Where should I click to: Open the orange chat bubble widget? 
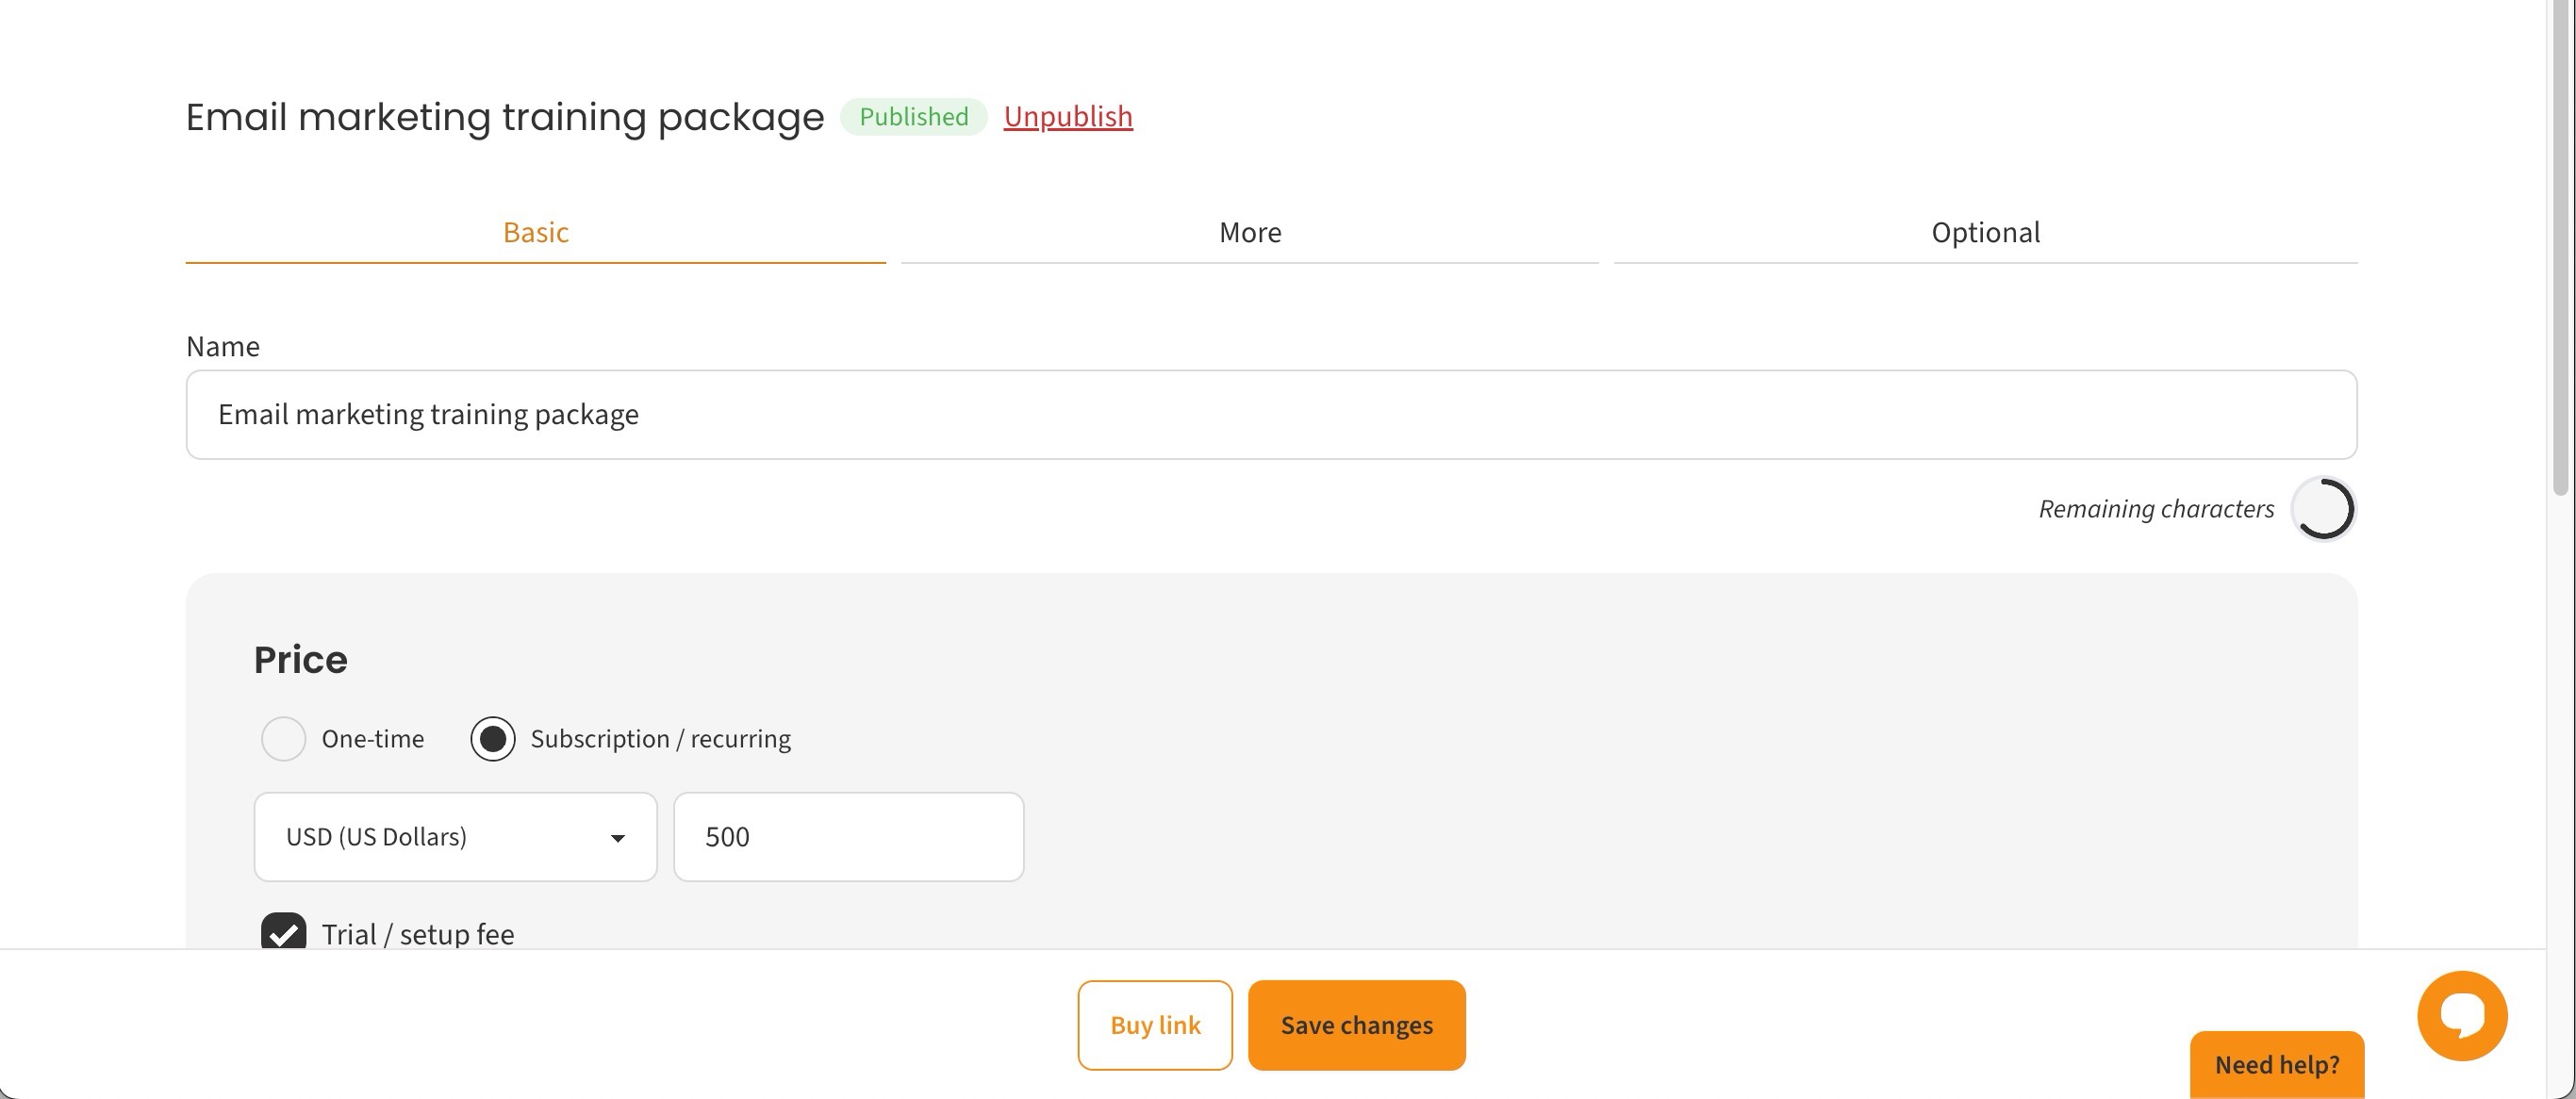click(x=2461, y=1014)
